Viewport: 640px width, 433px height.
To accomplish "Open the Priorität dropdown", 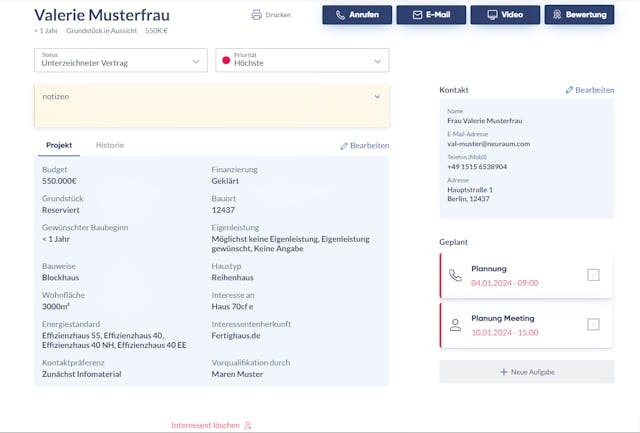I will 302,61.
